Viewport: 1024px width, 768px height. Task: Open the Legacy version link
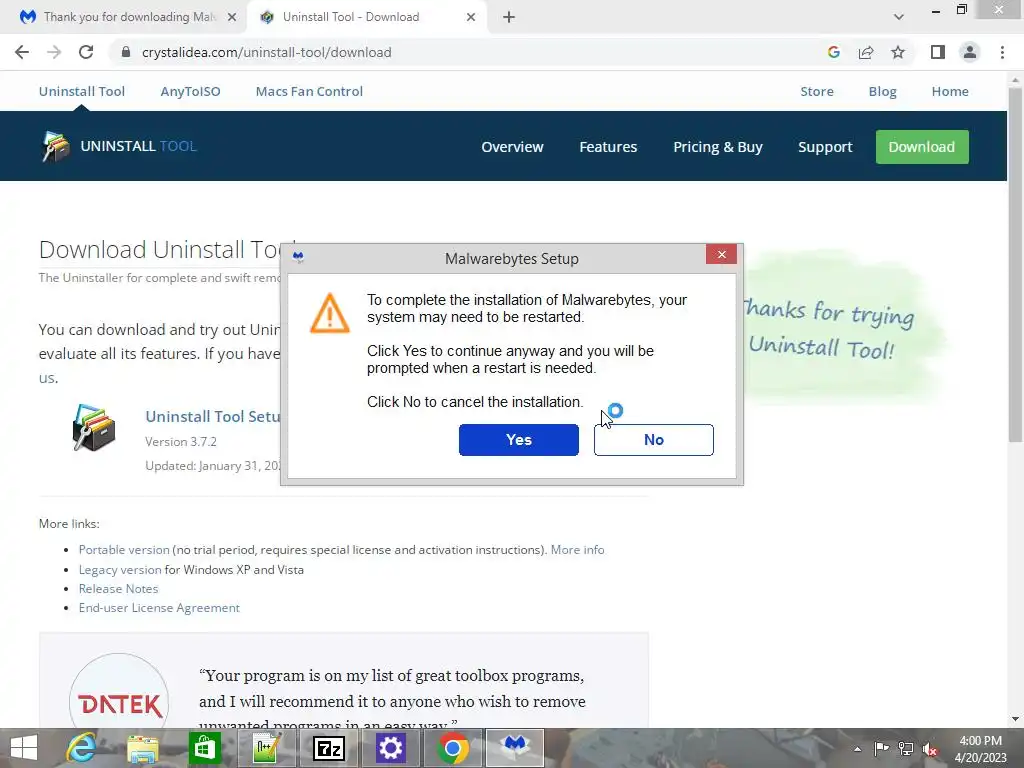[120, 569]
